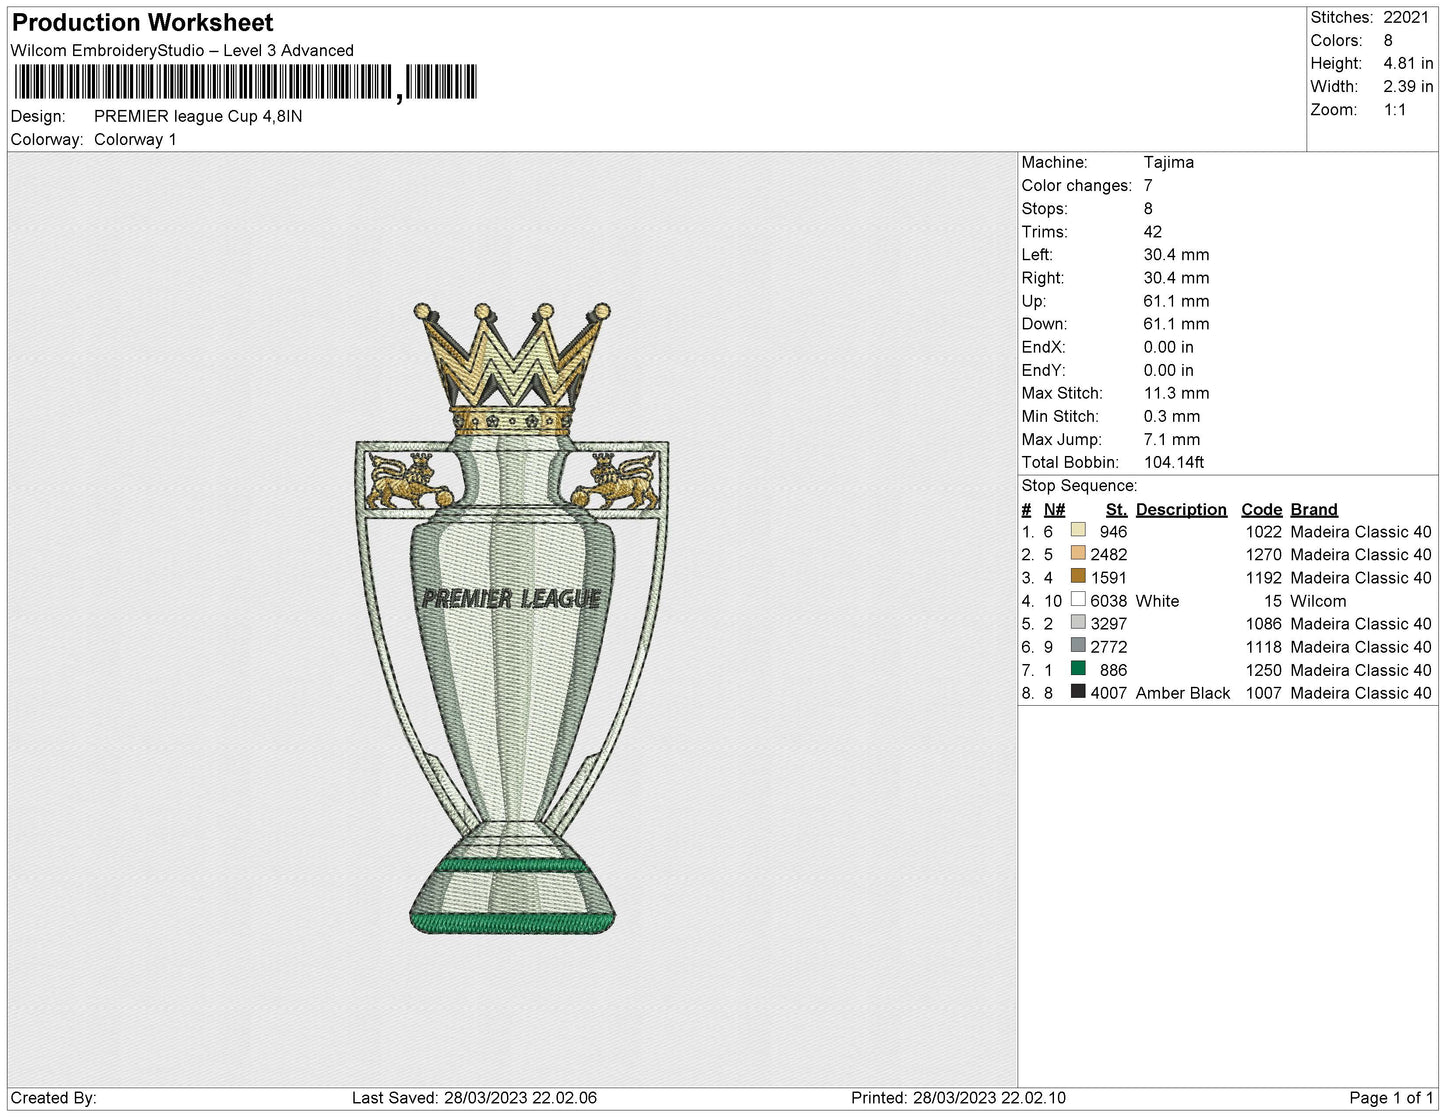
Task: Click the 'Brand' column header
Action: click(x=1314, y=509)
